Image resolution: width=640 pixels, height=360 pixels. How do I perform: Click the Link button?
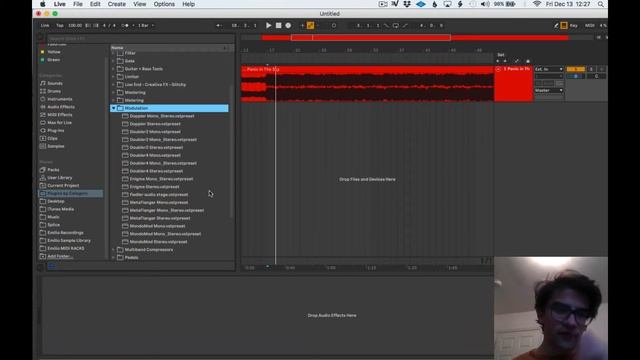tap(45, 25)
